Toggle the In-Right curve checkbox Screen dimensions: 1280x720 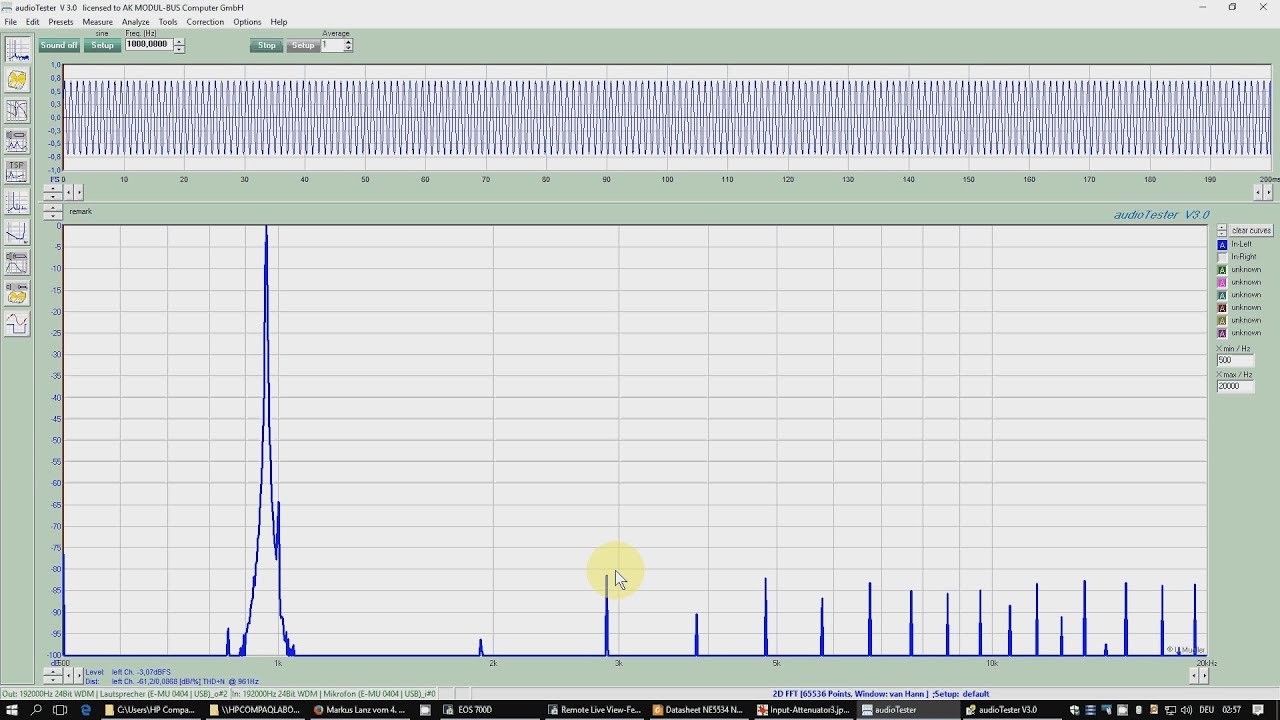pyautogui.click(x=1222, y=257)
